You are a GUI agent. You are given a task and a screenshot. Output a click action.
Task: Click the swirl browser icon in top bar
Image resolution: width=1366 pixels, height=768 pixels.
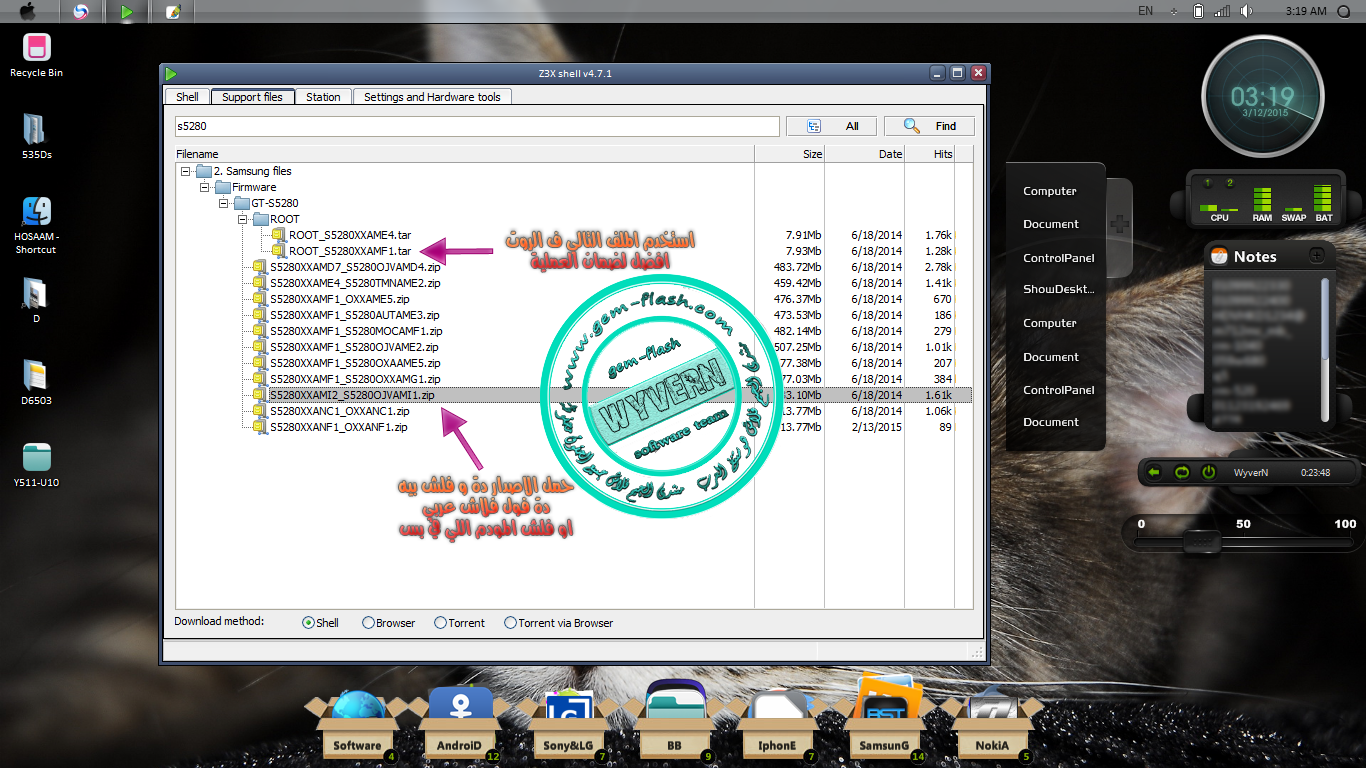tap(82, 12)
